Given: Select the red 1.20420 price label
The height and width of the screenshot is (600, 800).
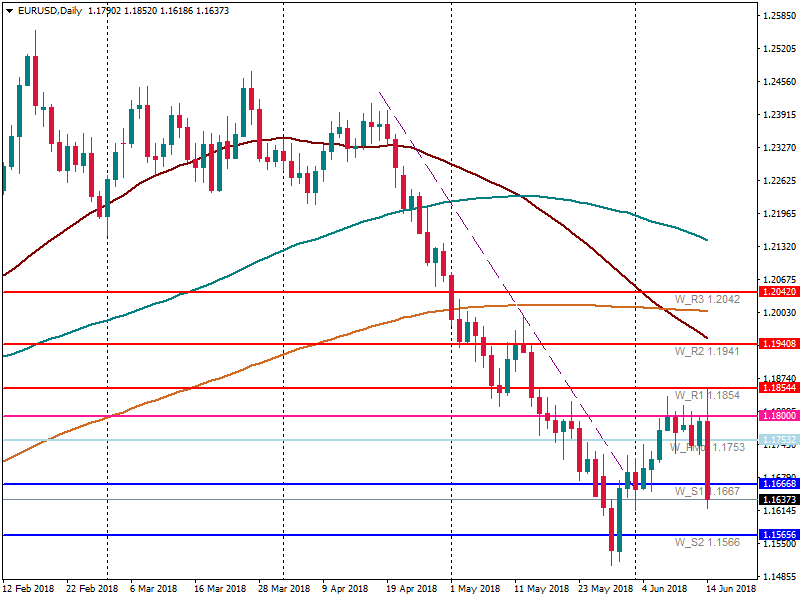Looking at the screenshot, I should point(777,292).
